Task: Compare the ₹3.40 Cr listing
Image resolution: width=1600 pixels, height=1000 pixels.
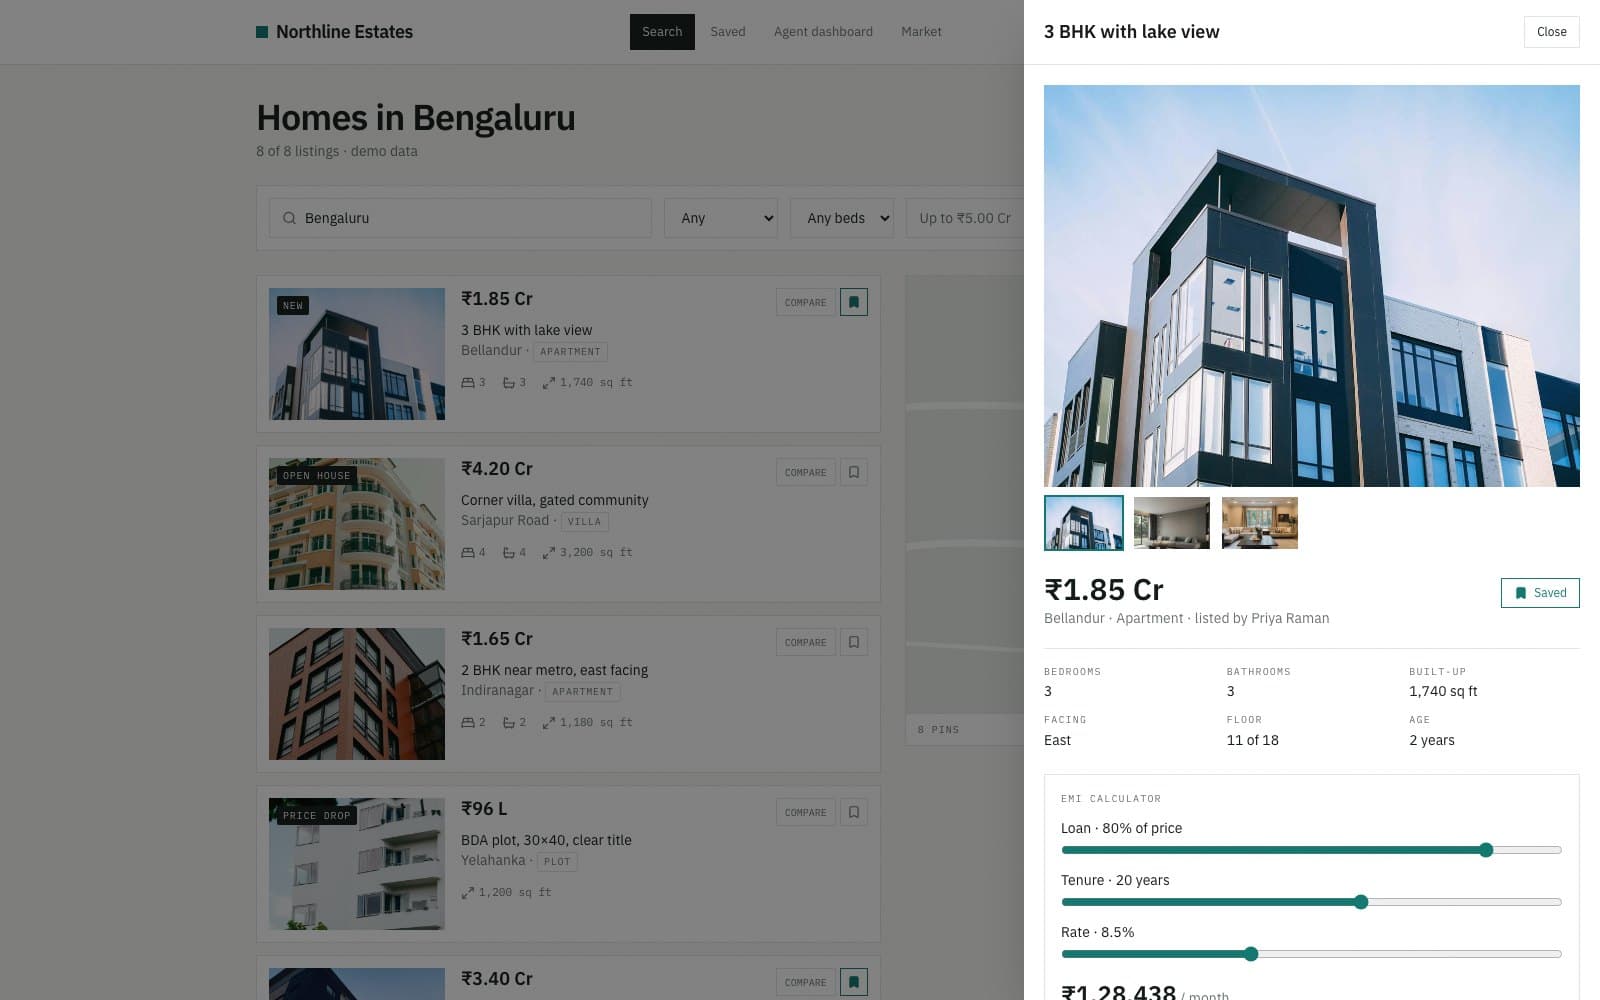Action: [805, 982]
